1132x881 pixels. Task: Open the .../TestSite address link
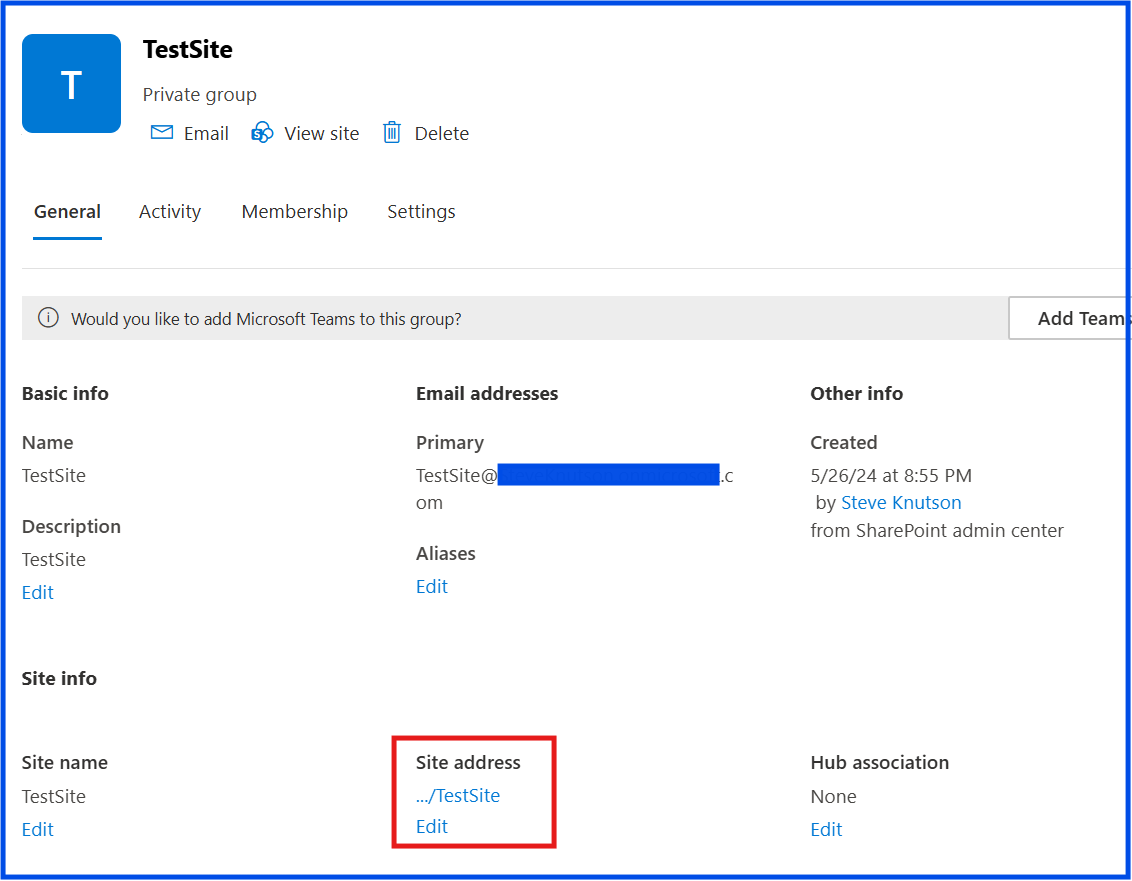458,796
